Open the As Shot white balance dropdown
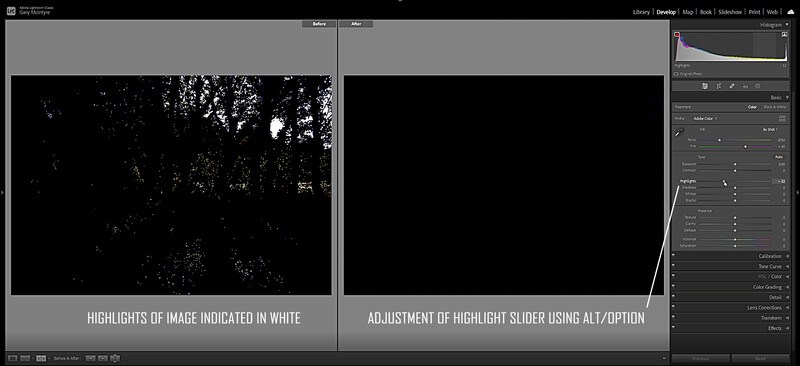The height and width of the screenshot is (366, 800). (x=770, y=130)
